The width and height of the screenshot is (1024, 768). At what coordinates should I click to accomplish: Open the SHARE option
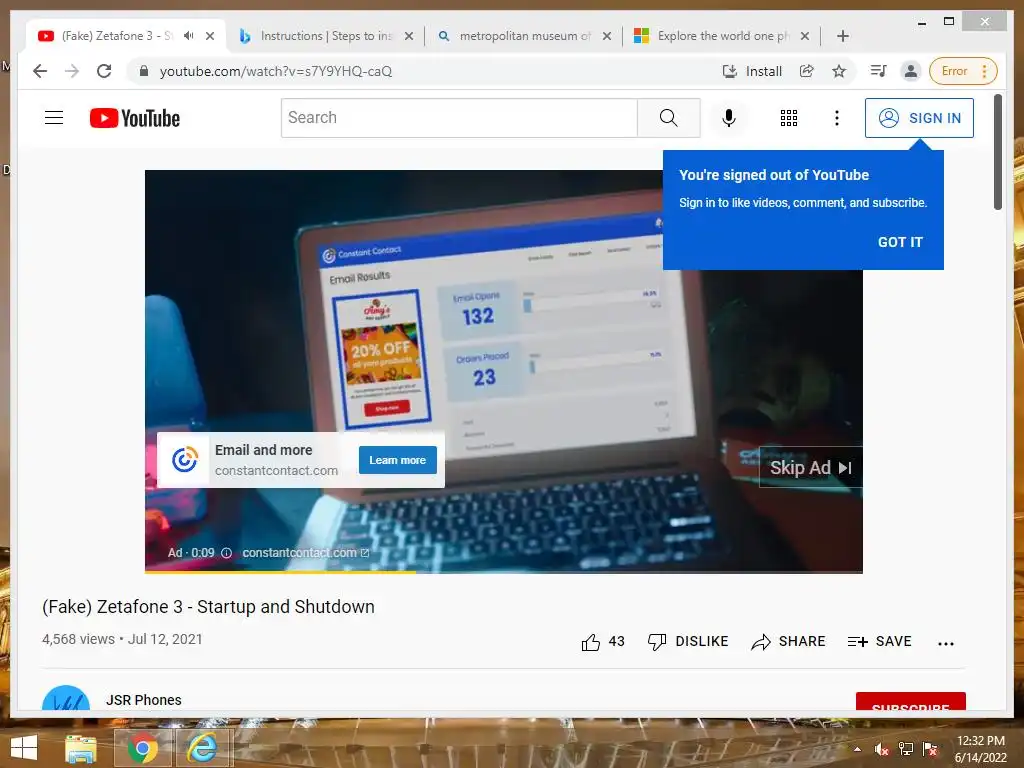click(x=788, y=642)
